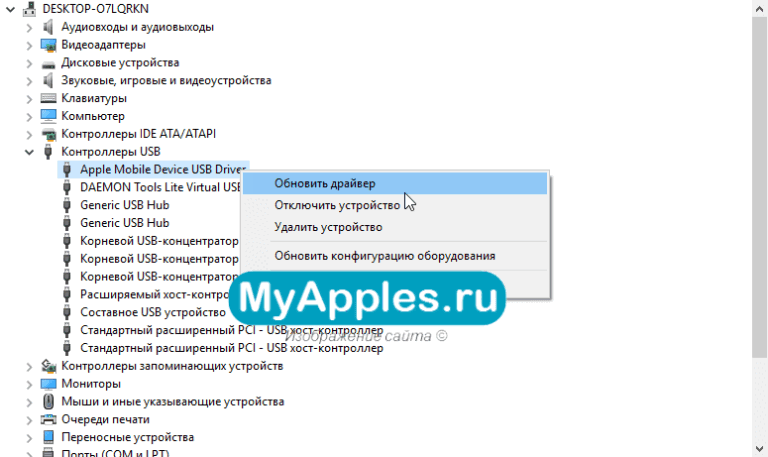This screenshot has width=768, height=457.
Task: Expand the Клавиатуры category
Action: coord(29,99)
